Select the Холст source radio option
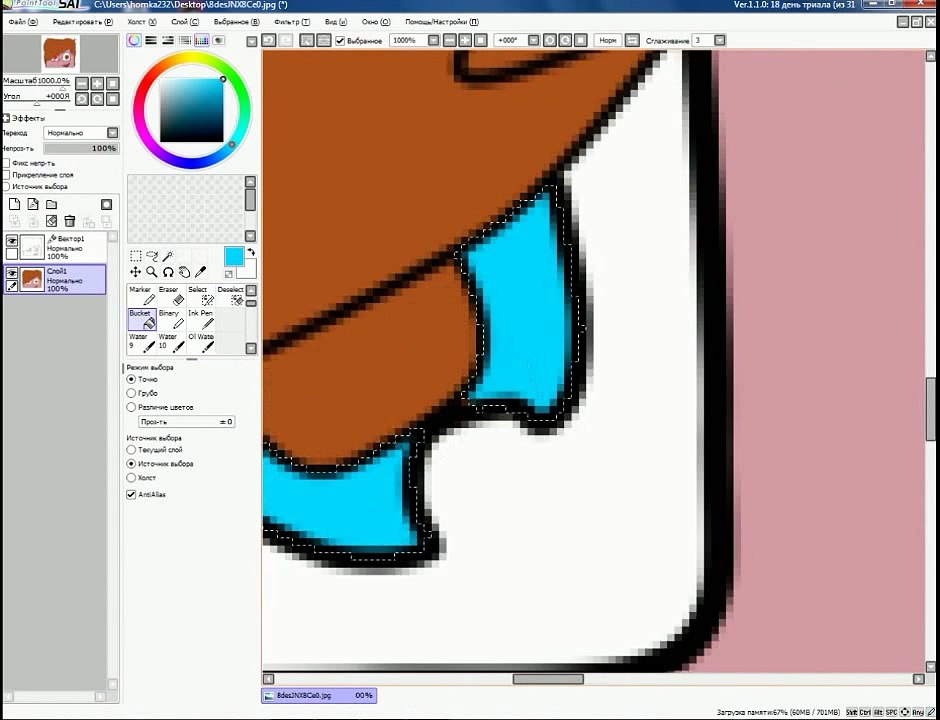This screenshot has width=940, height=720. click(x=131, y=478)
